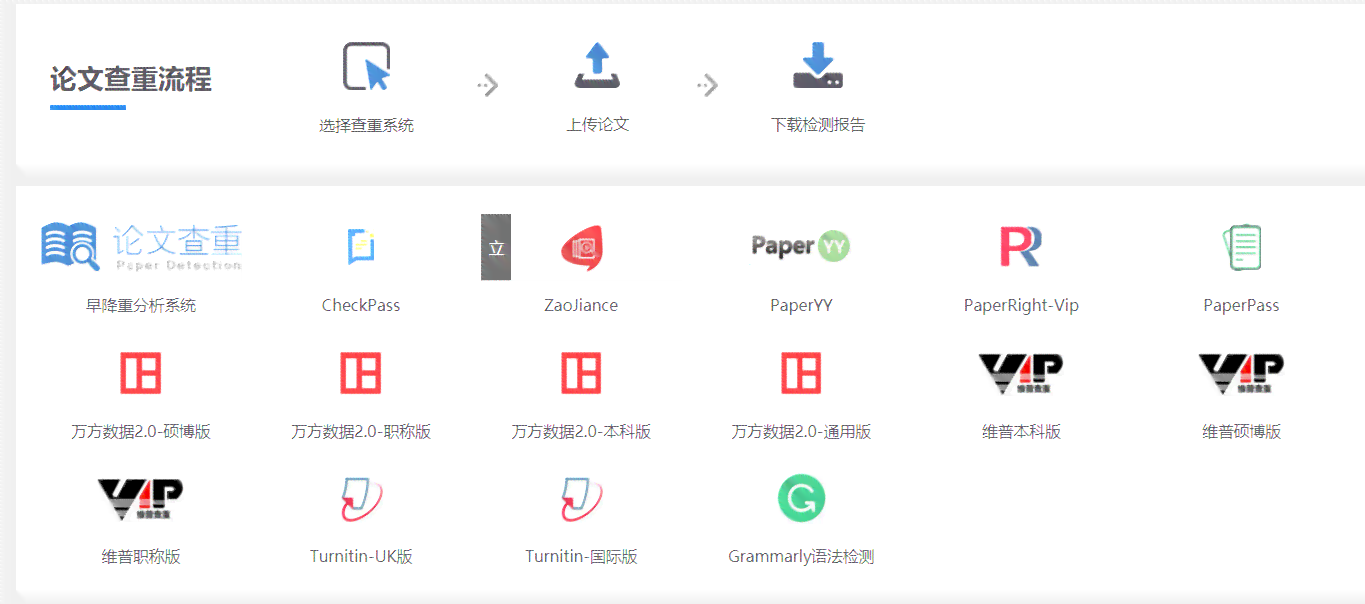The height and width of the screenshot is (604, 1365).
Task: Click the gray 立 tab marker
Action: tap(496, 247)
